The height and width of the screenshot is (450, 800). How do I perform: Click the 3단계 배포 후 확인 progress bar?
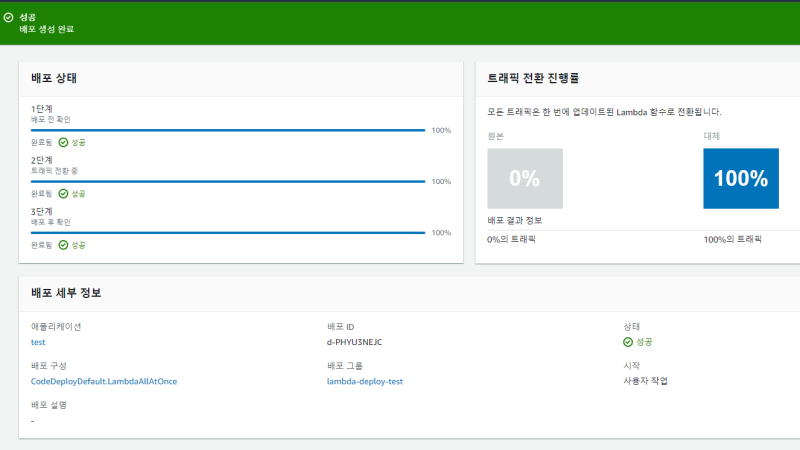[228, 233]
